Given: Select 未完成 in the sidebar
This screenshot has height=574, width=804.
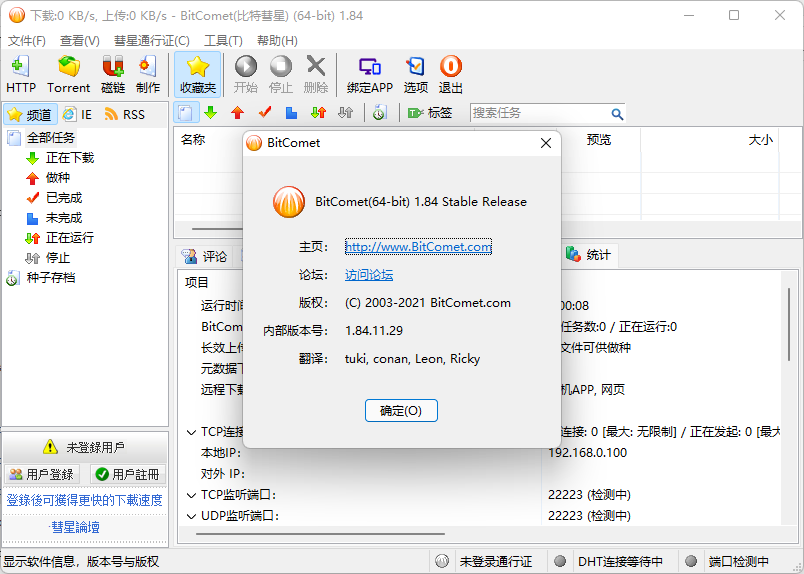Looking at the screenshot, I should (64, 217).
